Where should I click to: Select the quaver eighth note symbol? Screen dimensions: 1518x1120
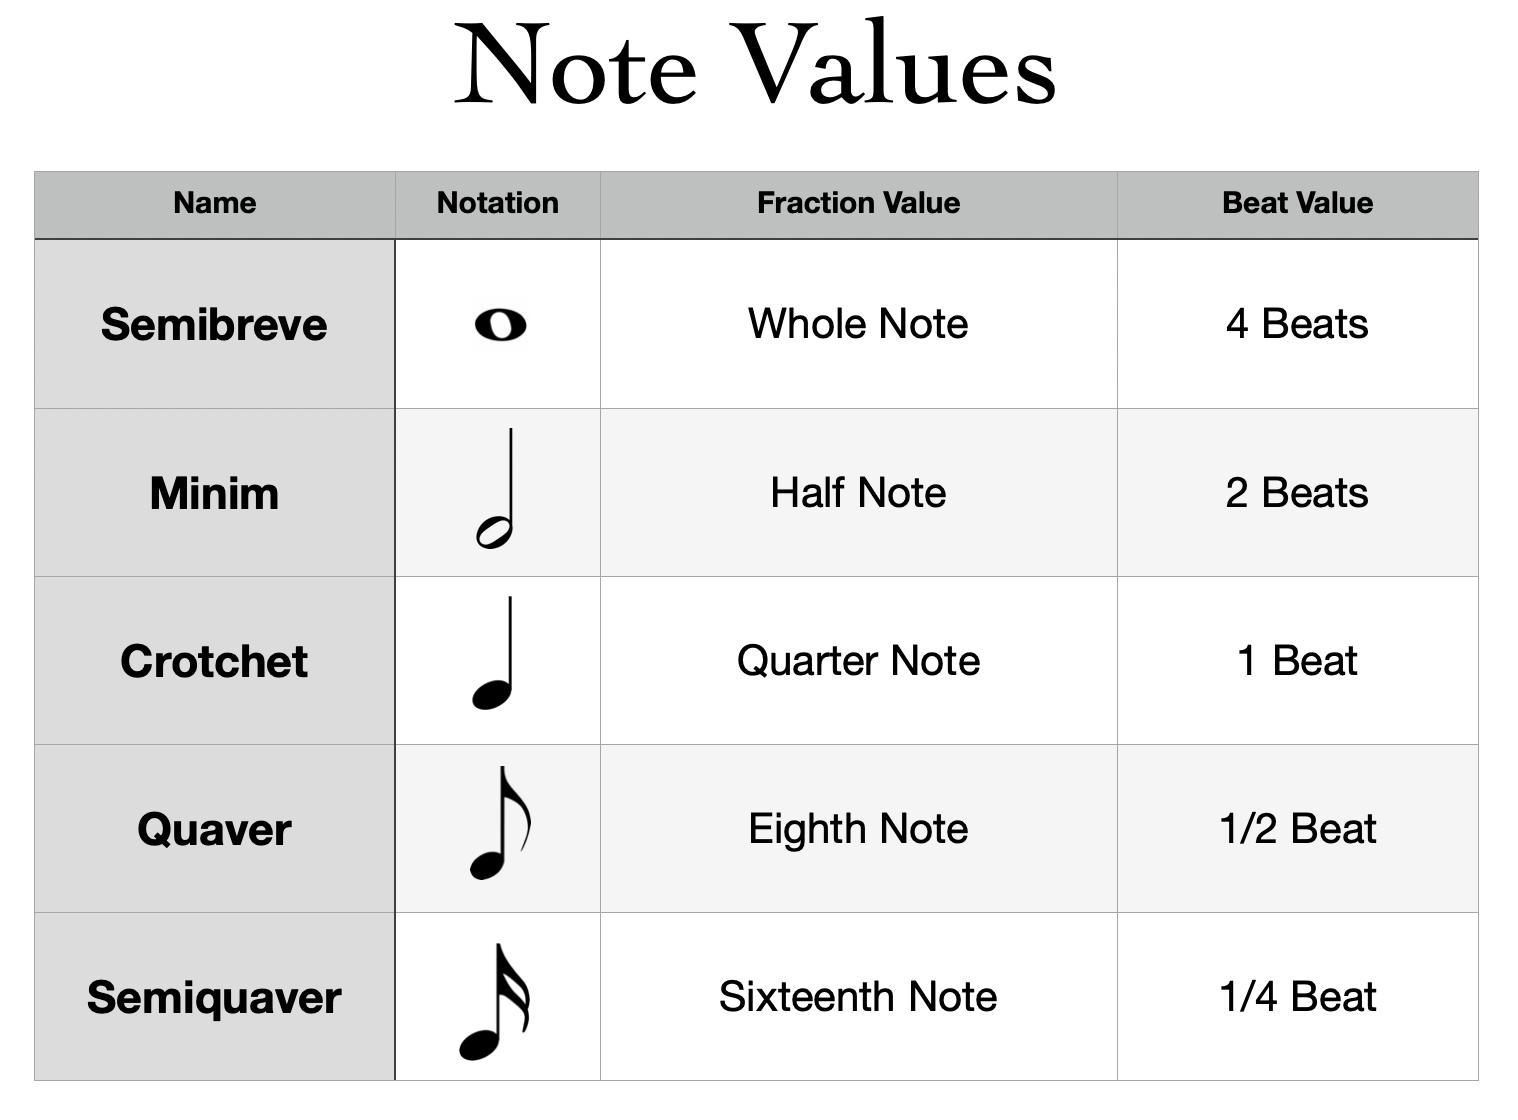(500, 823)
